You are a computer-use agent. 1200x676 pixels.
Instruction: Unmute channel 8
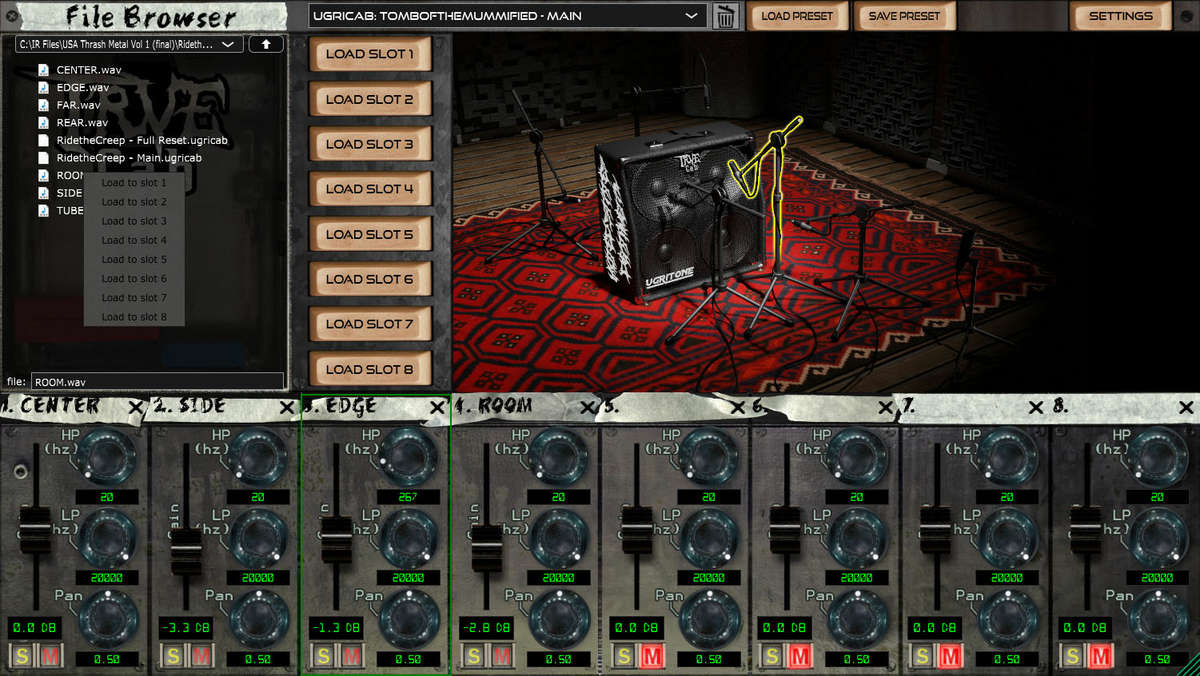1101,656
